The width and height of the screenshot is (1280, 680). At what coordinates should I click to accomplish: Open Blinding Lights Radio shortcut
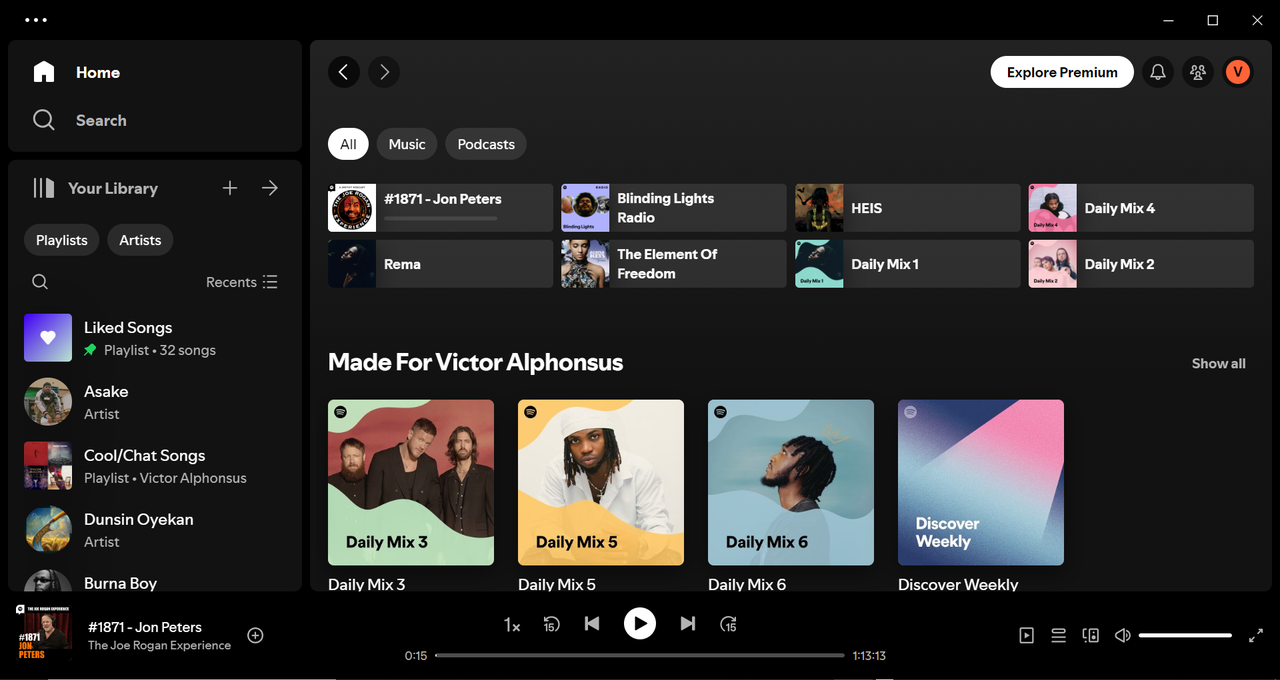coord(674,208)
